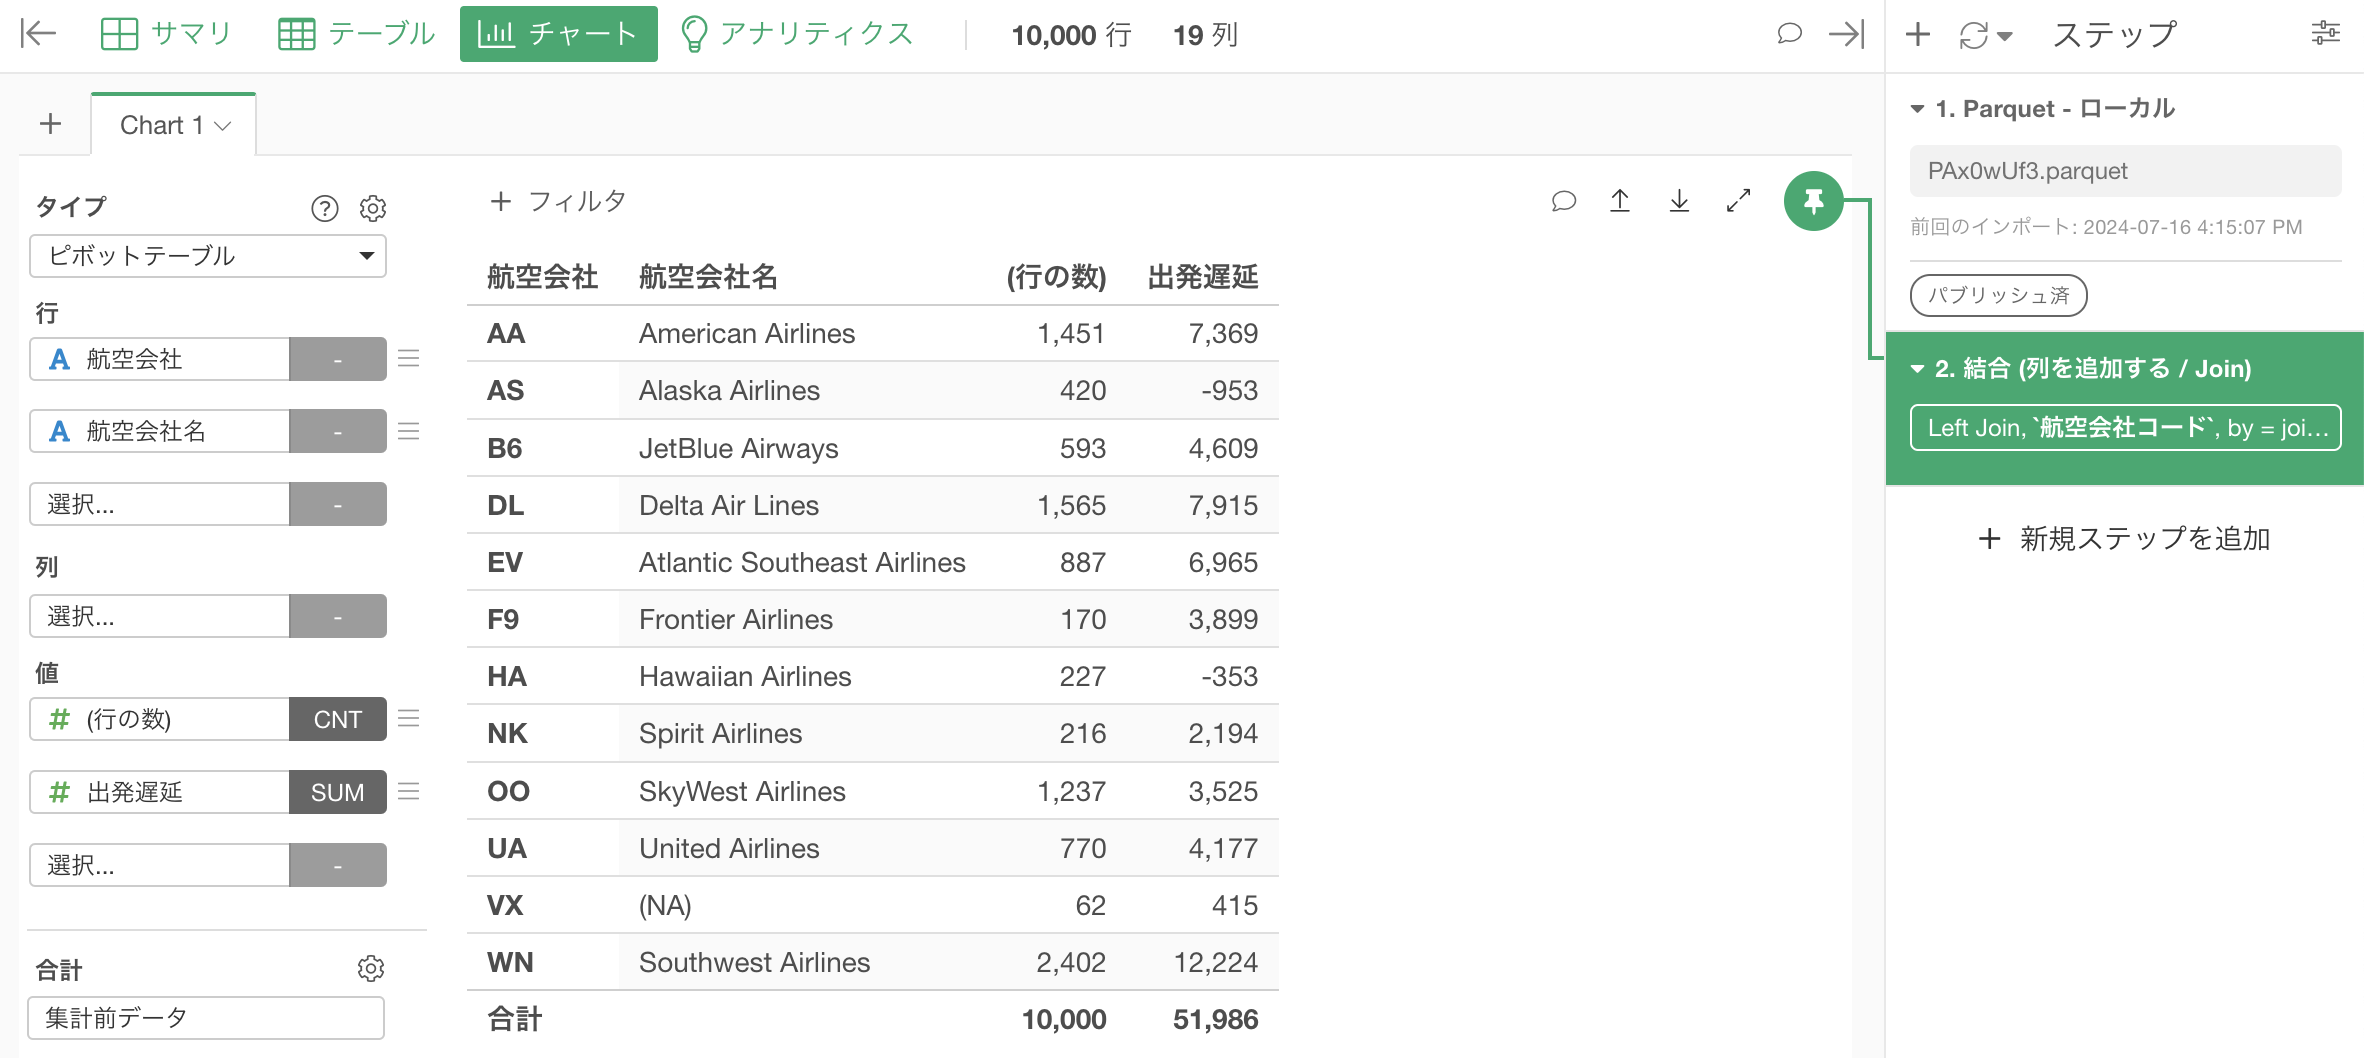This screenshot has height=1058, width=2364.
Task: Click the green pin icon
Action: [1813, 201]
